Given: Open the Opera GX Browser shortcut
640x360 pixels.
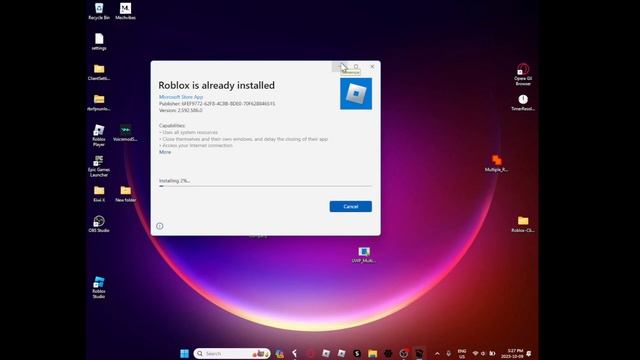Looking at the screenshot, I should point(523,74).
